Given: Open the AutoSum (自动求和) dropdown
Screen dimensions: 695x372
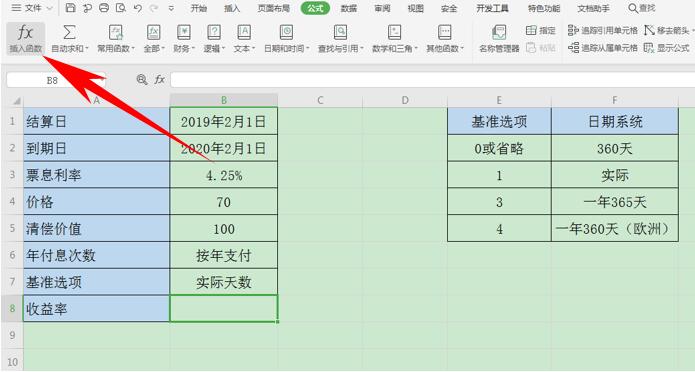Looking at the screenshot, I should click(x=70, y=39).
